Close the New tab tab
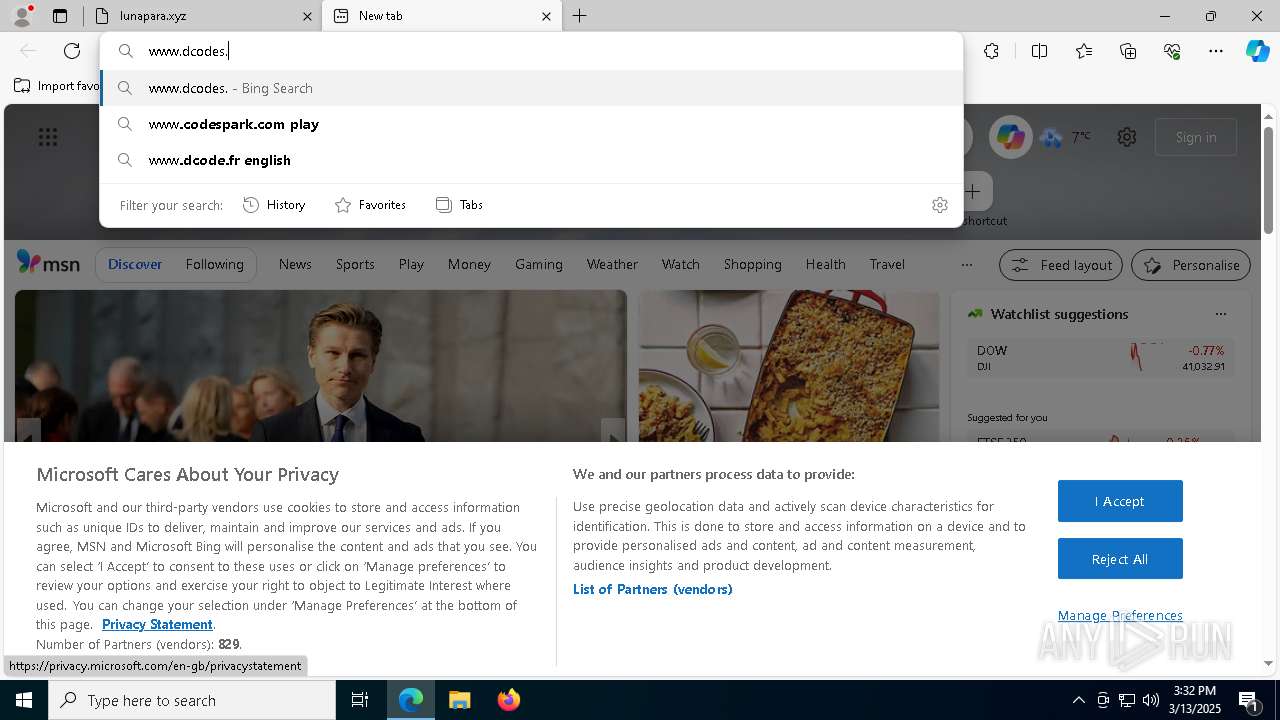 (546, 16)
